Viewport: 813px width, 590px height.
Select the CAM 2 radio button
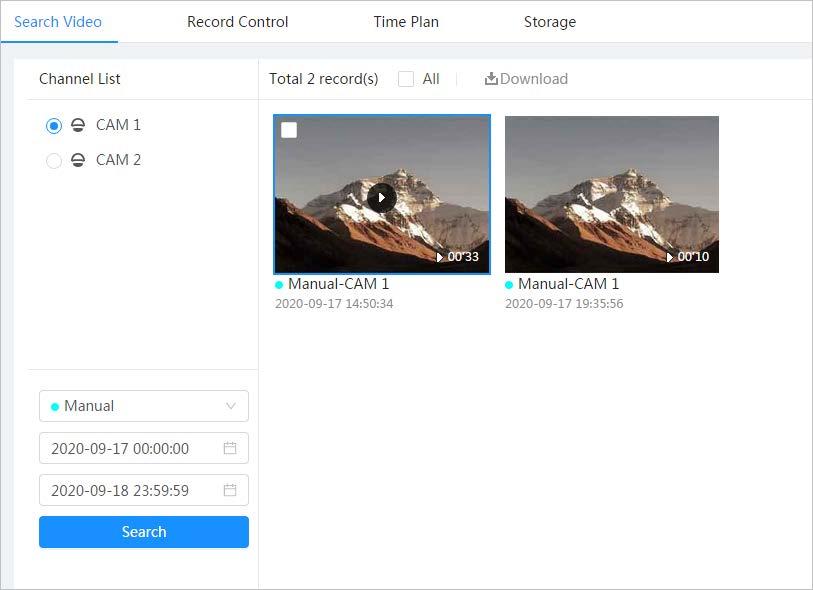(54, 161)
